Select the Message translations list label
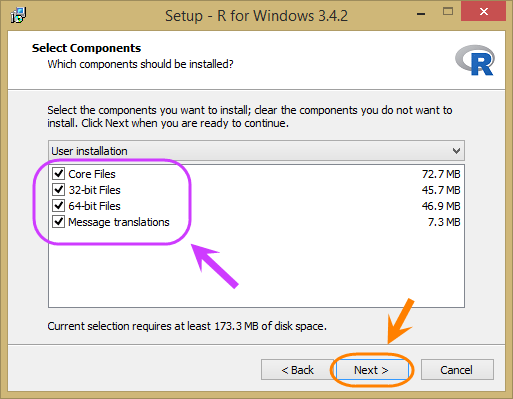 119,222
